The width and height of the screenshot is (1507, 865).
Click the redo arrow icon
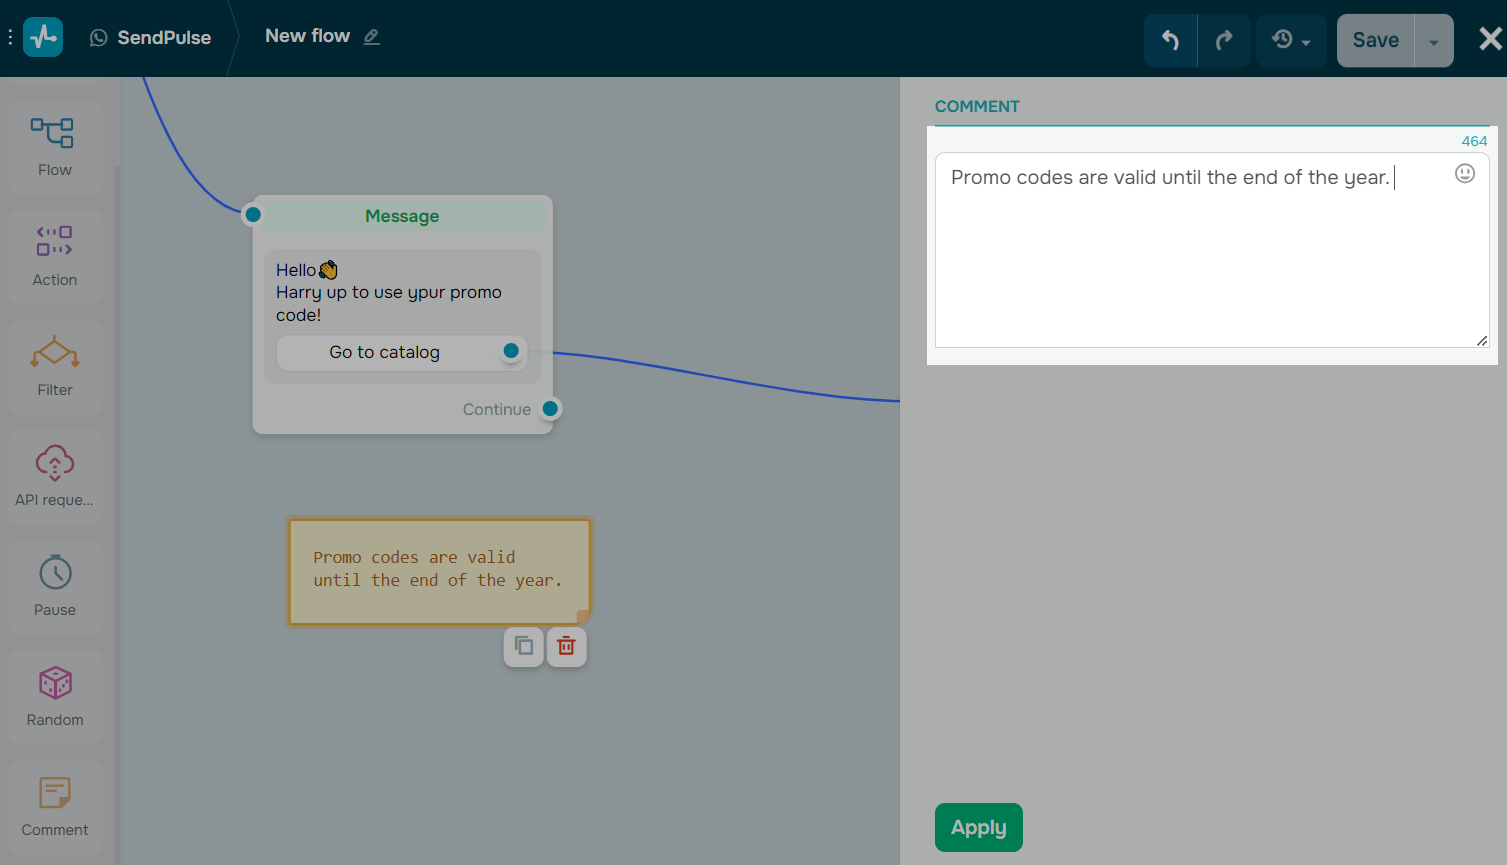1224,39
